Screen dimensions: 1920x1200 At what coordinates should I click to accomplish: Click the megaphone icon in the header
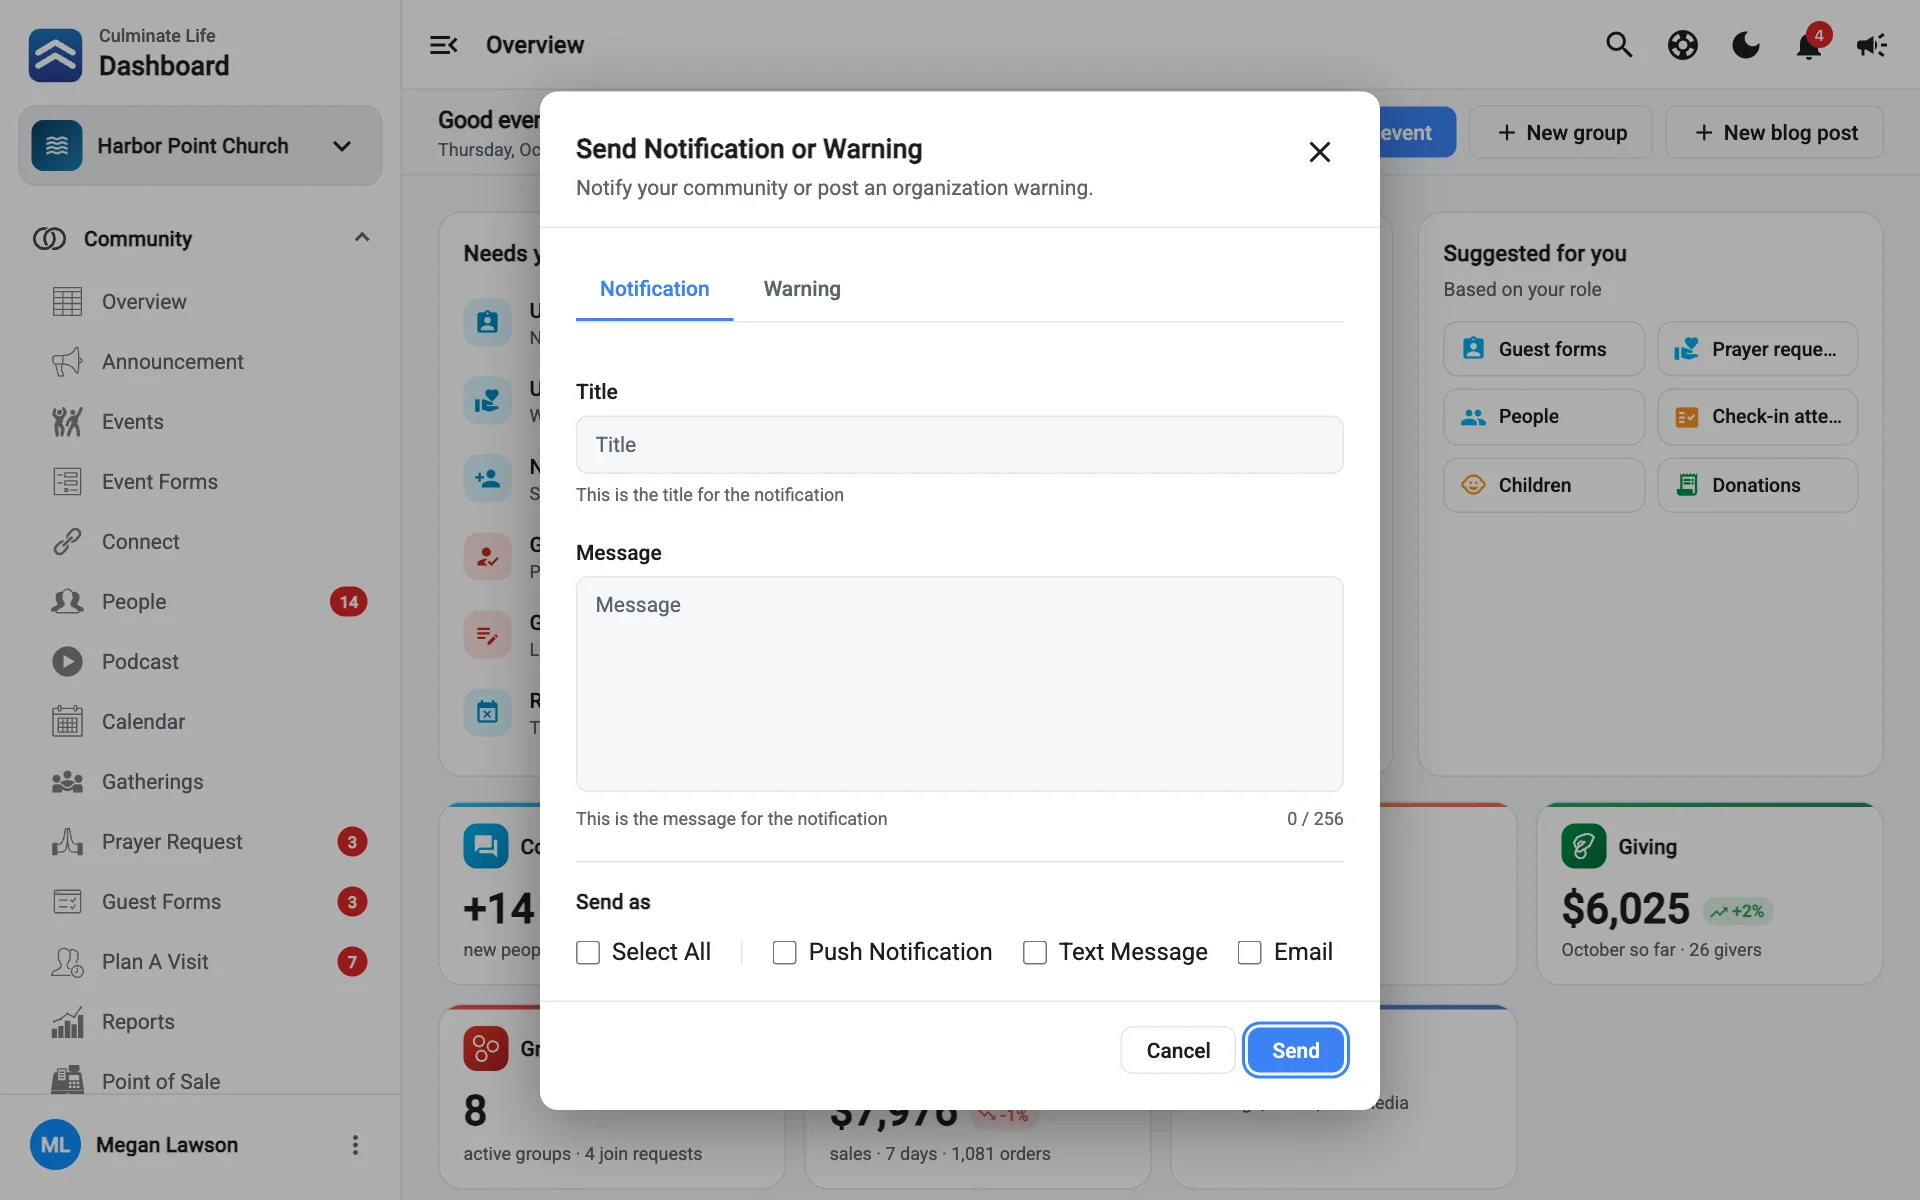point(1872,45)
